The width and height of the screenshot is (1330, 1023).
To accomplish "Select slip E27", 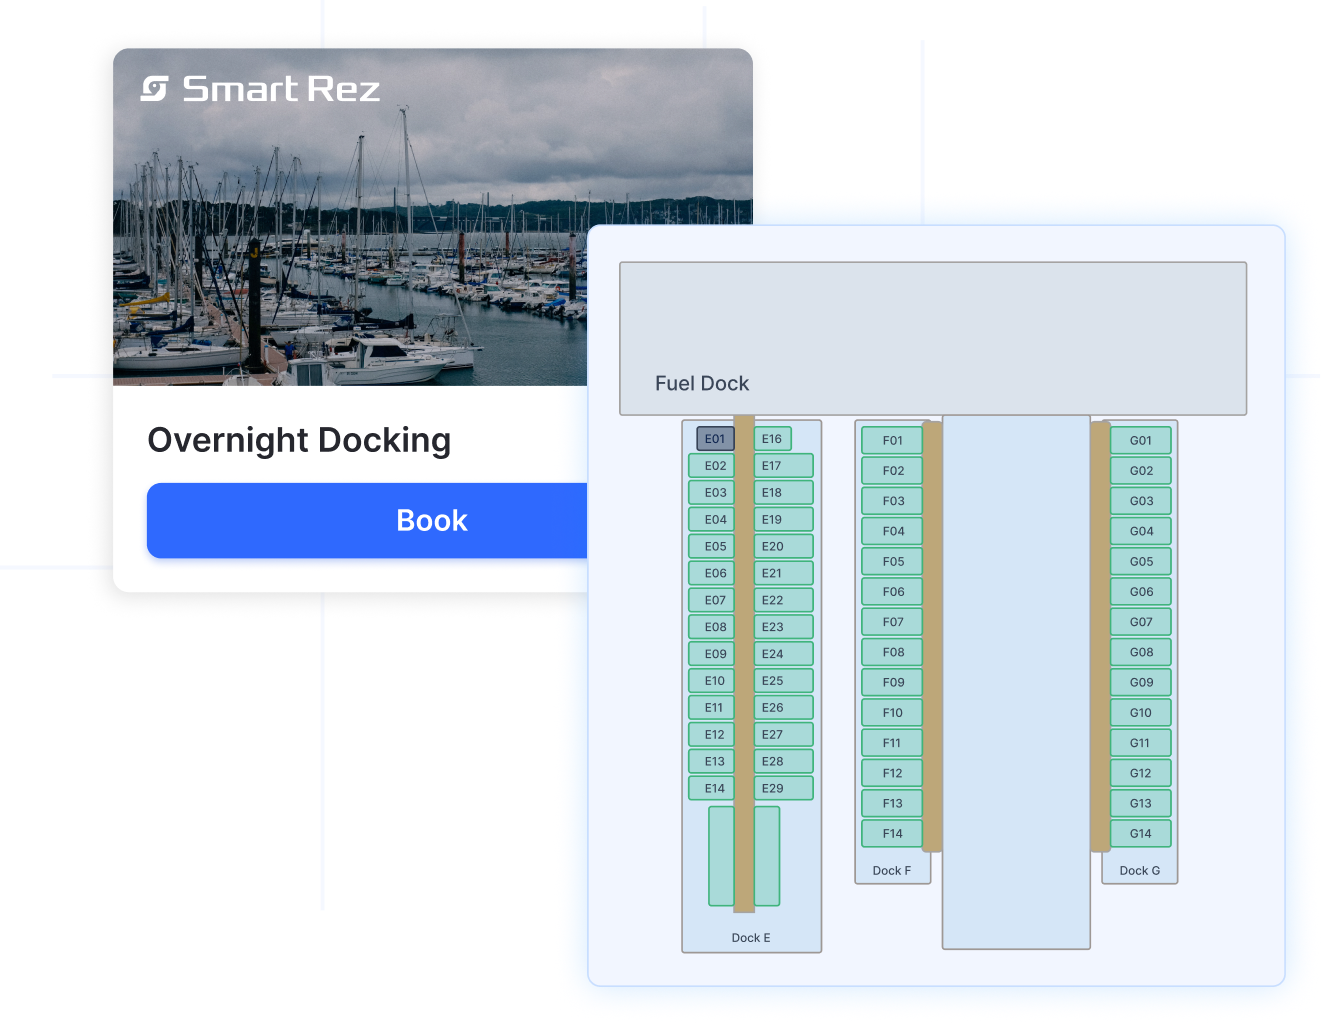I will click(x=783, y=735).
